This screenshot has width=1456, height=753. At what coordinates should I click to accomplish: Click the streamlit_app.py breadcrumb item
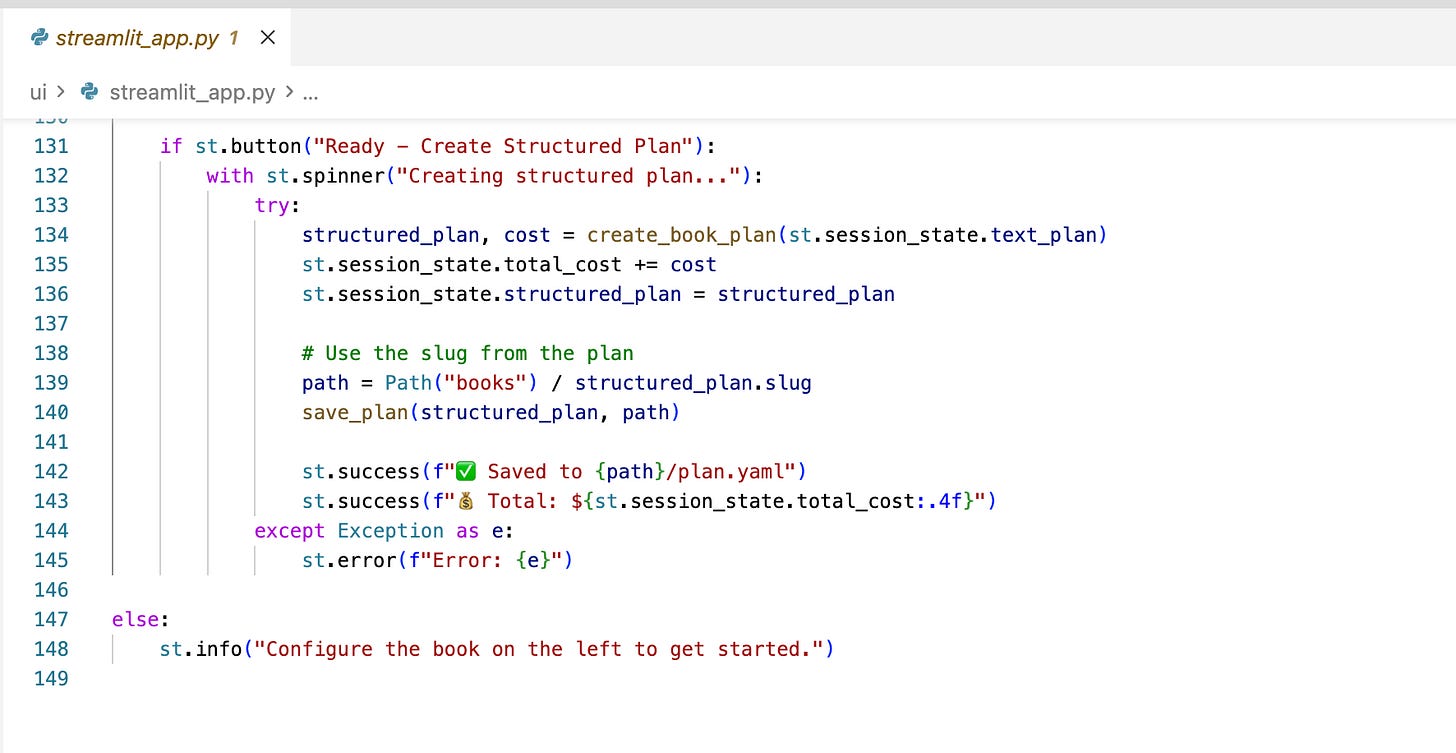click(x=192, y=93)
